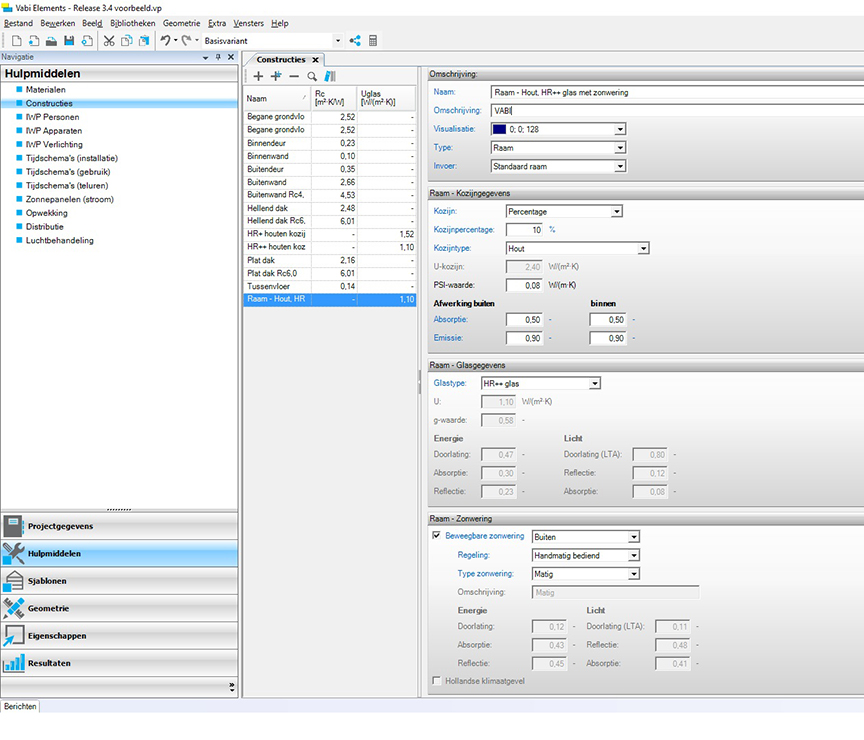This screenshot has height=740, width=864.
Task: Expand the Kozijntype dropdown showing Hout
Action: tap(643, 248)
